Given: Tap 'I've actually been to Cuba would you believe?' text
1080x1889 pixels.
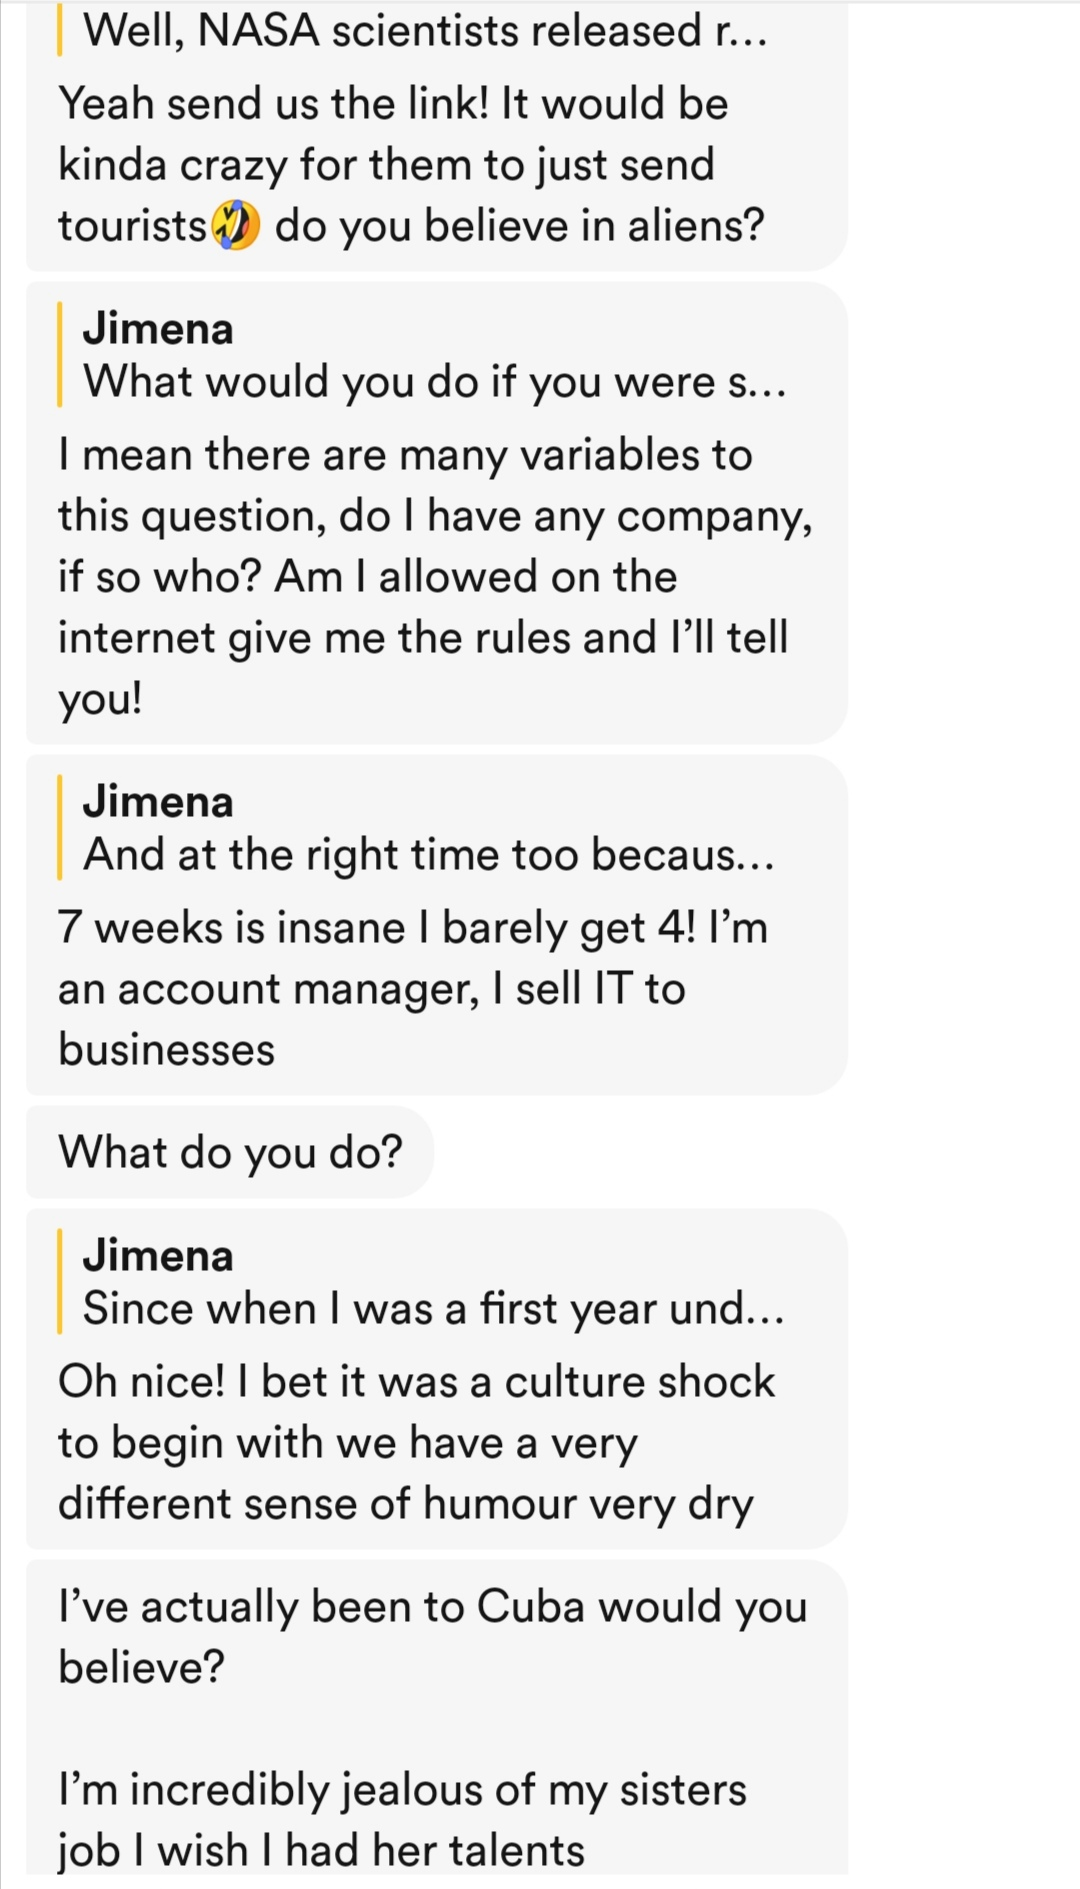Looking at the screenshot, I should tap(432, 1637).
